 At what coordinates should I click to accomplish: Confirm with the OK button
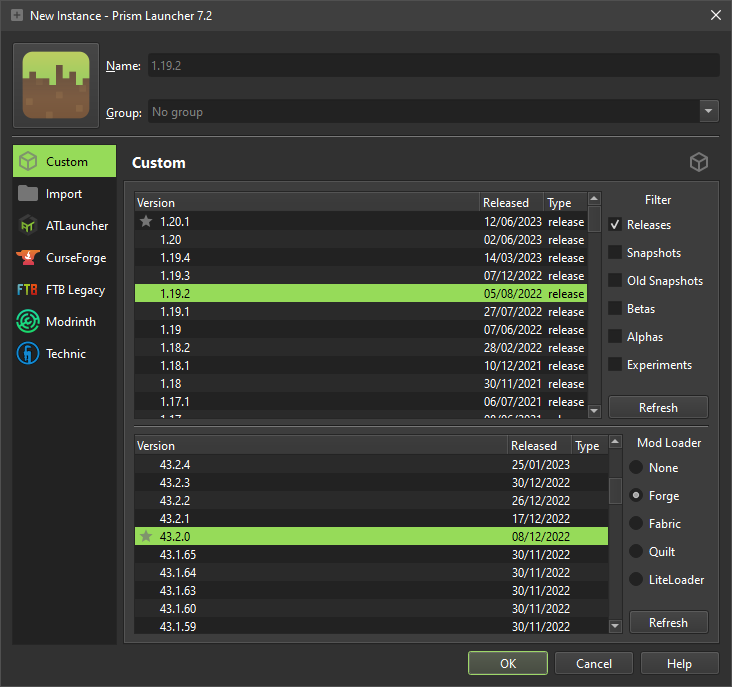508,663
